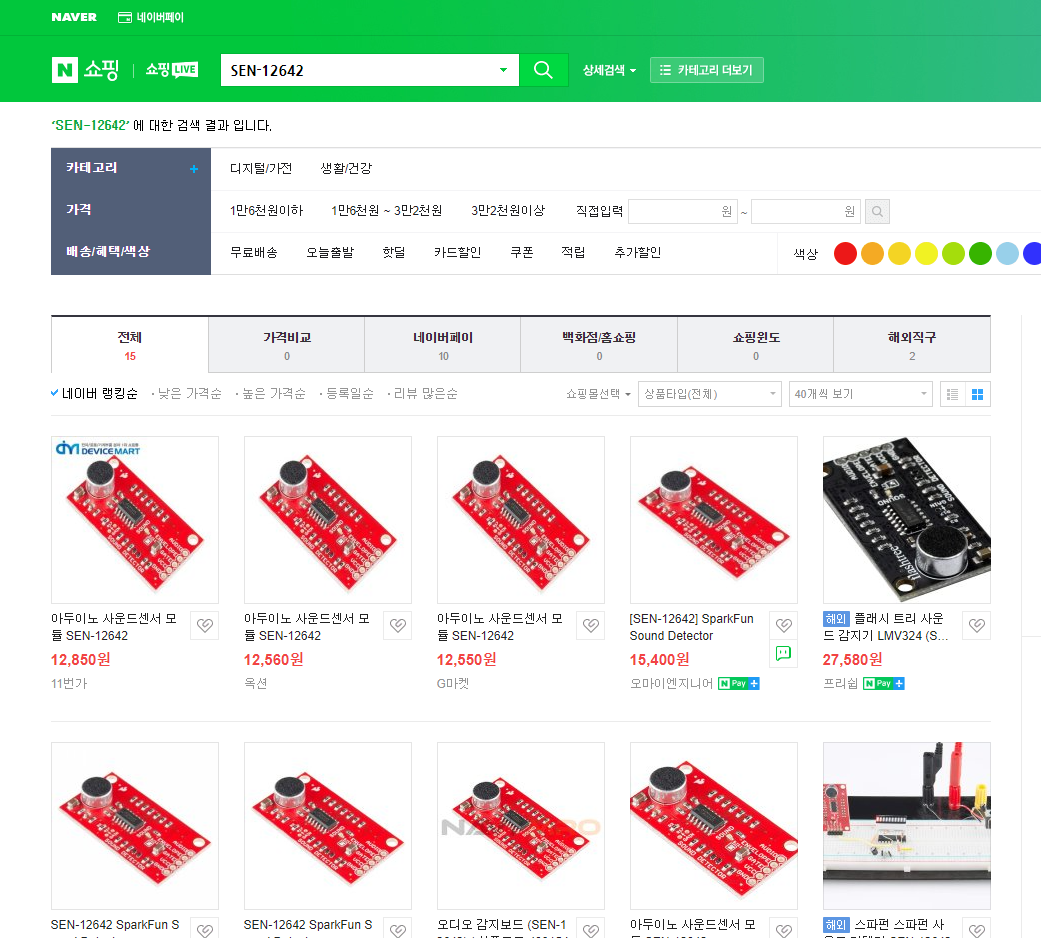This screenshot has width=1041, height=938.
Task: Filter price 3만2천원이상
Action: 508,210
